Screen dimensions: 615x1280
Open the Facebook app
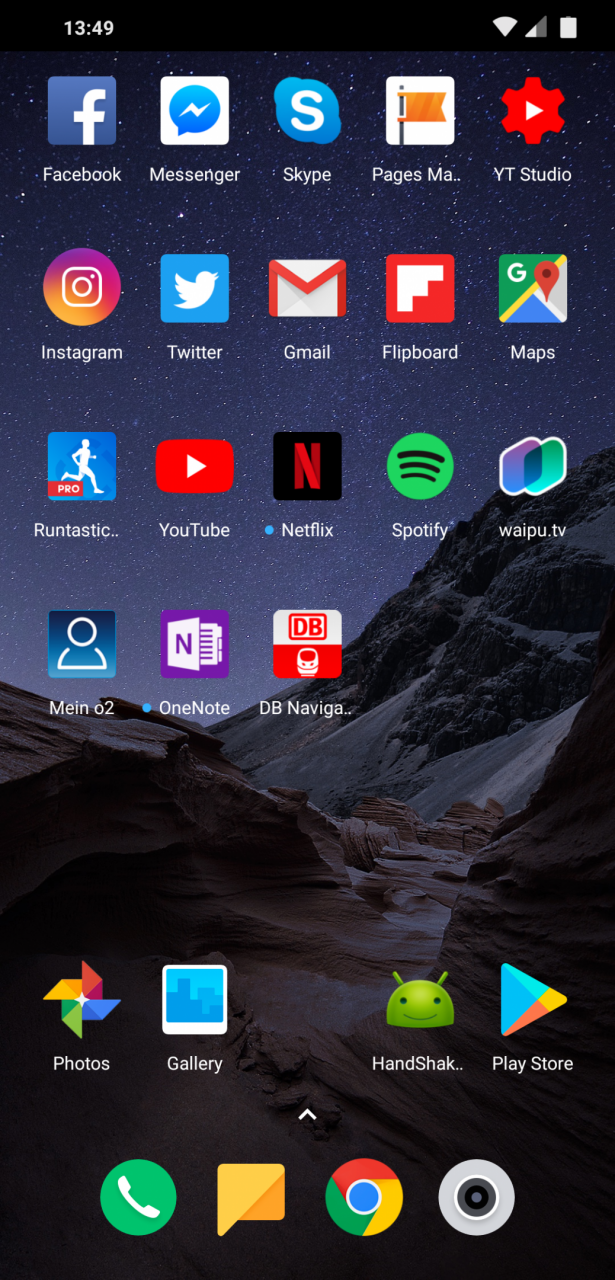point(82,111)
